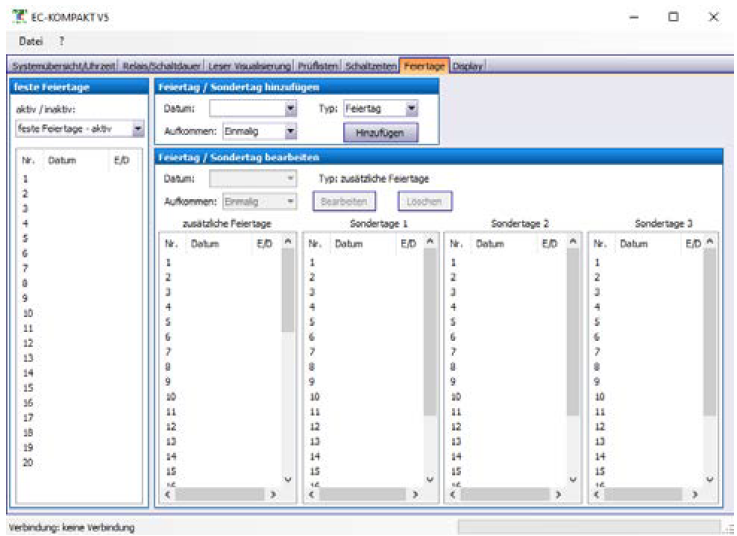Click scroll right arrow in Sondertage 3 list
The image size is (737, 536).
click(x=694, y=494)
